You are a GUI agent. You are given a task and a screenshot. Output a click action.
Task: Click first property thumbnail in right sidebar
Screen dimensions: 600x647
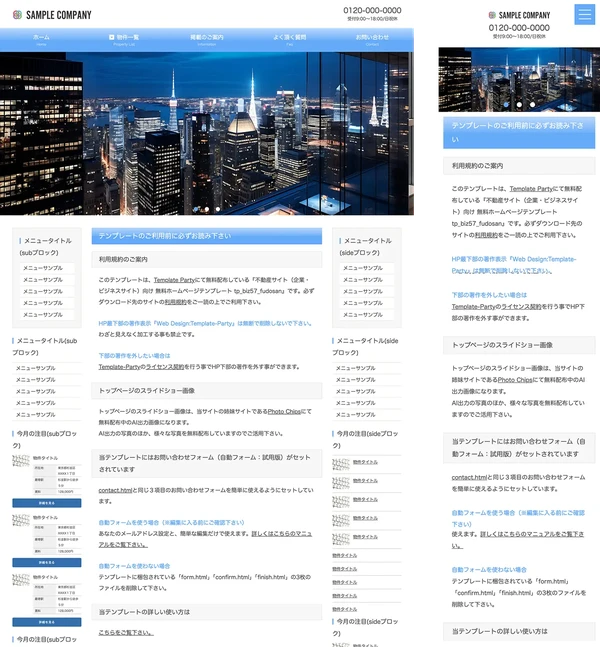(341, 462)
